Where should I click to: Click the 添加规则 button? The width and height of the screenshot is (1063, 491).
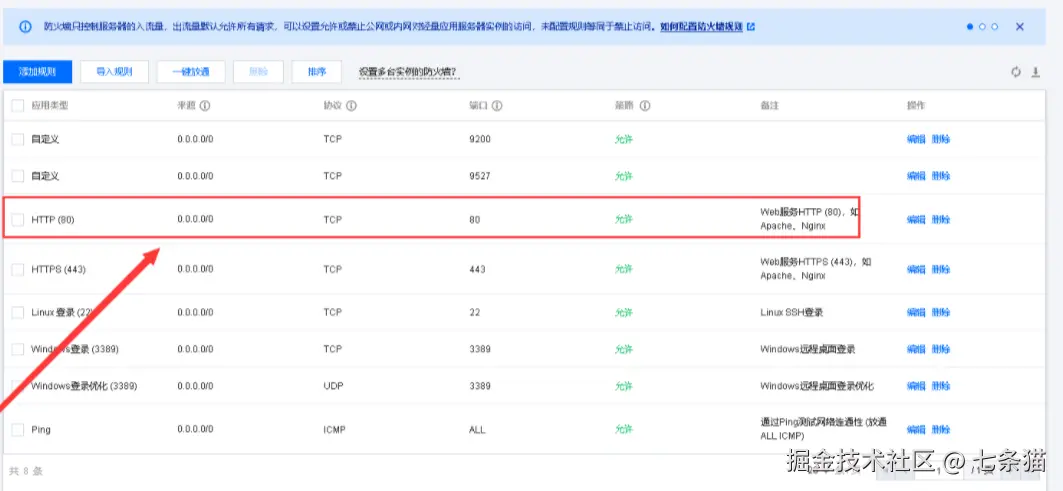click(37, 72)
